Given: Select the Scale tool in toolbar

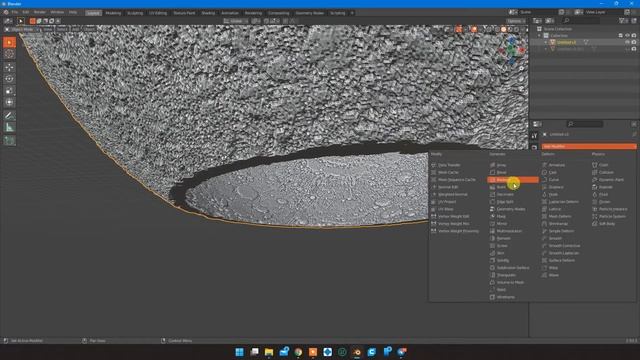Looking at the screenshot, I should click(x=9, y=91).
